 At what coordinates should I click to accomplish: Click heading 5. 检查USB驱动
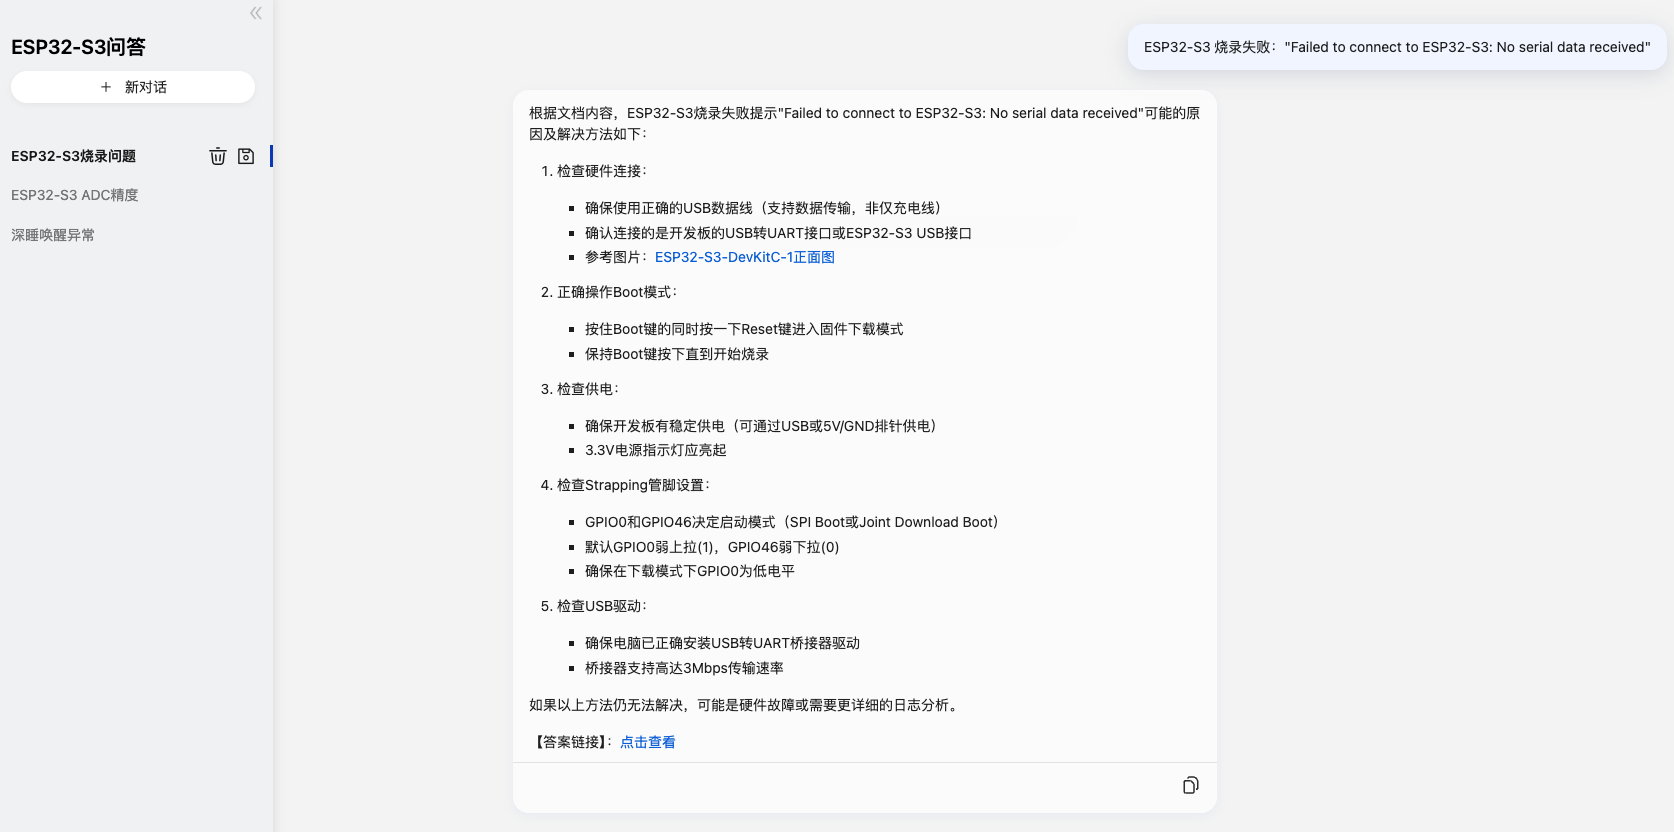pyautogui.click(x=594, y=606)
